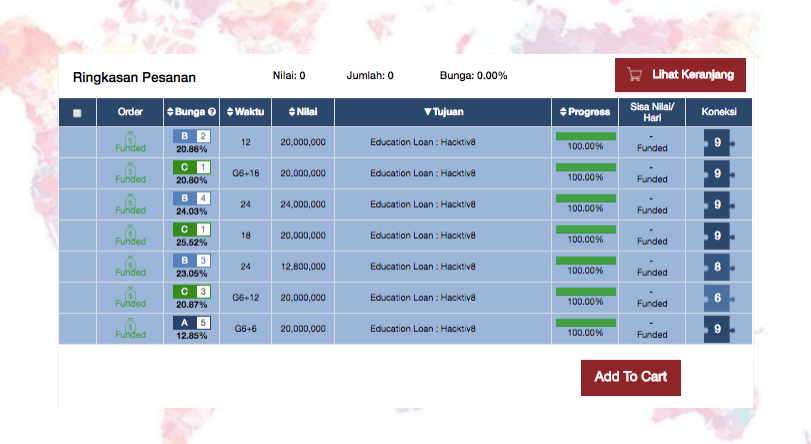Click the A5 grade badge at 12.85%
The width and height of the screenshot is (811, 444).
point(191,323)
